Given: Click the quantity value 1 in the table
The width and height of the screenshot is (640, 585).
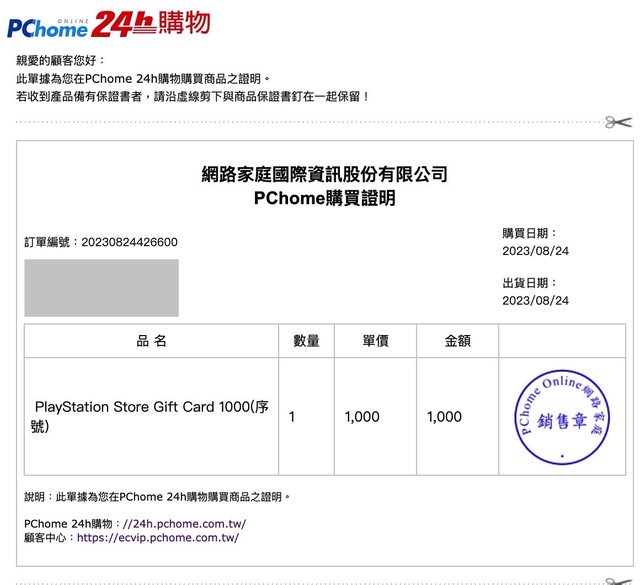Looking at the screenshot, I should pyautogui.click(x=292, y=416).
